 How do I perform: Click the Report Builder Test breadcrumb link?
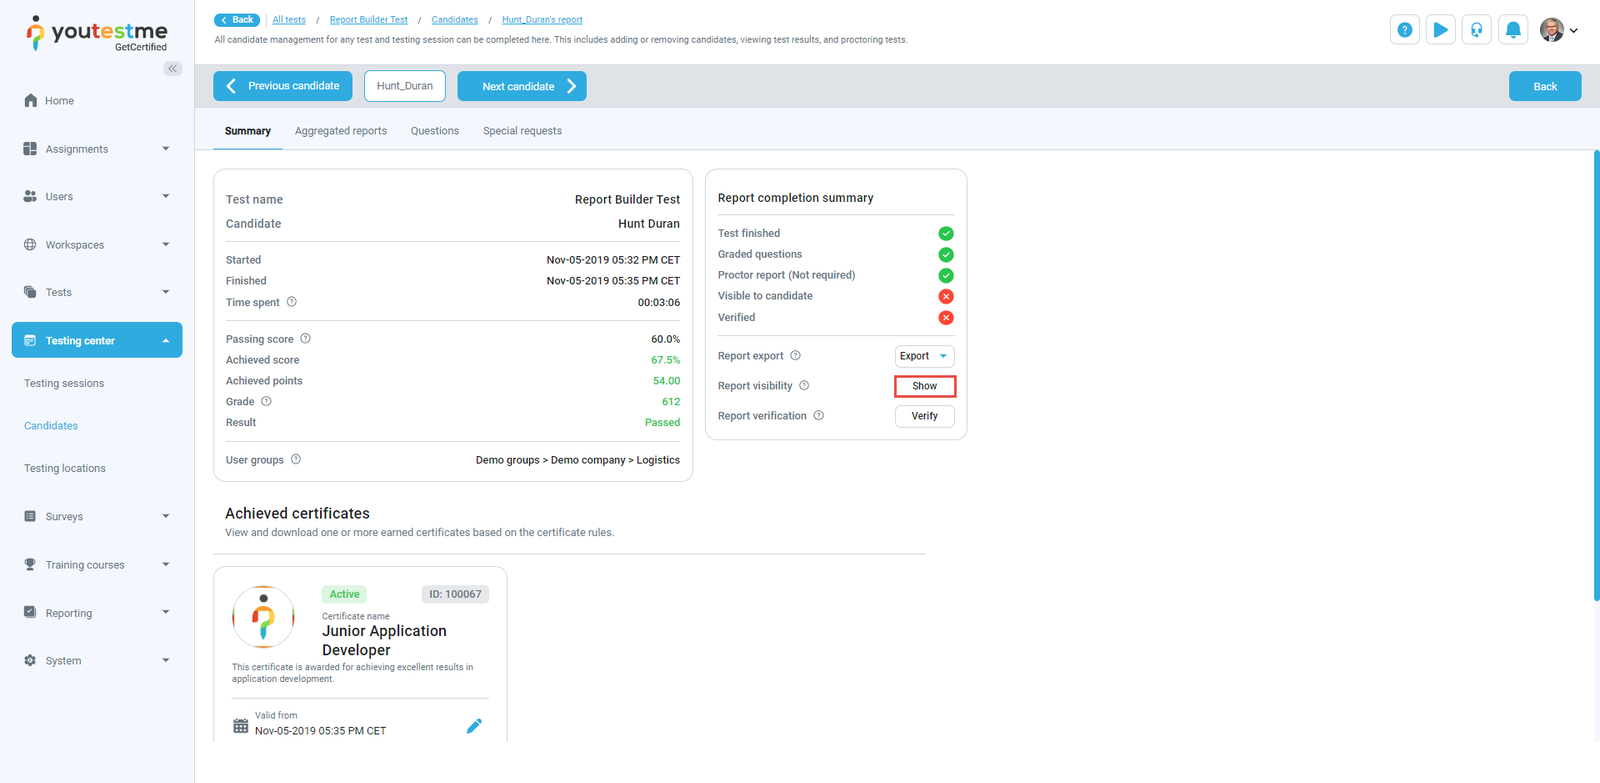pyautogui.click(x=368, y=20)
